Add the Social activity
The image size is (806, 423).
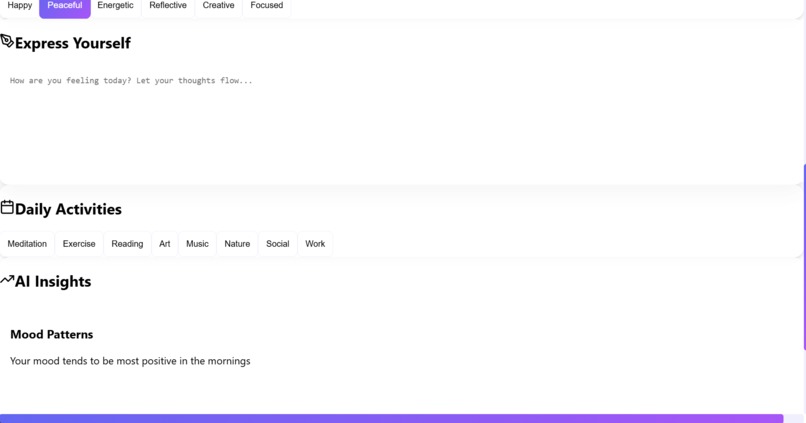tap(278, 244)
